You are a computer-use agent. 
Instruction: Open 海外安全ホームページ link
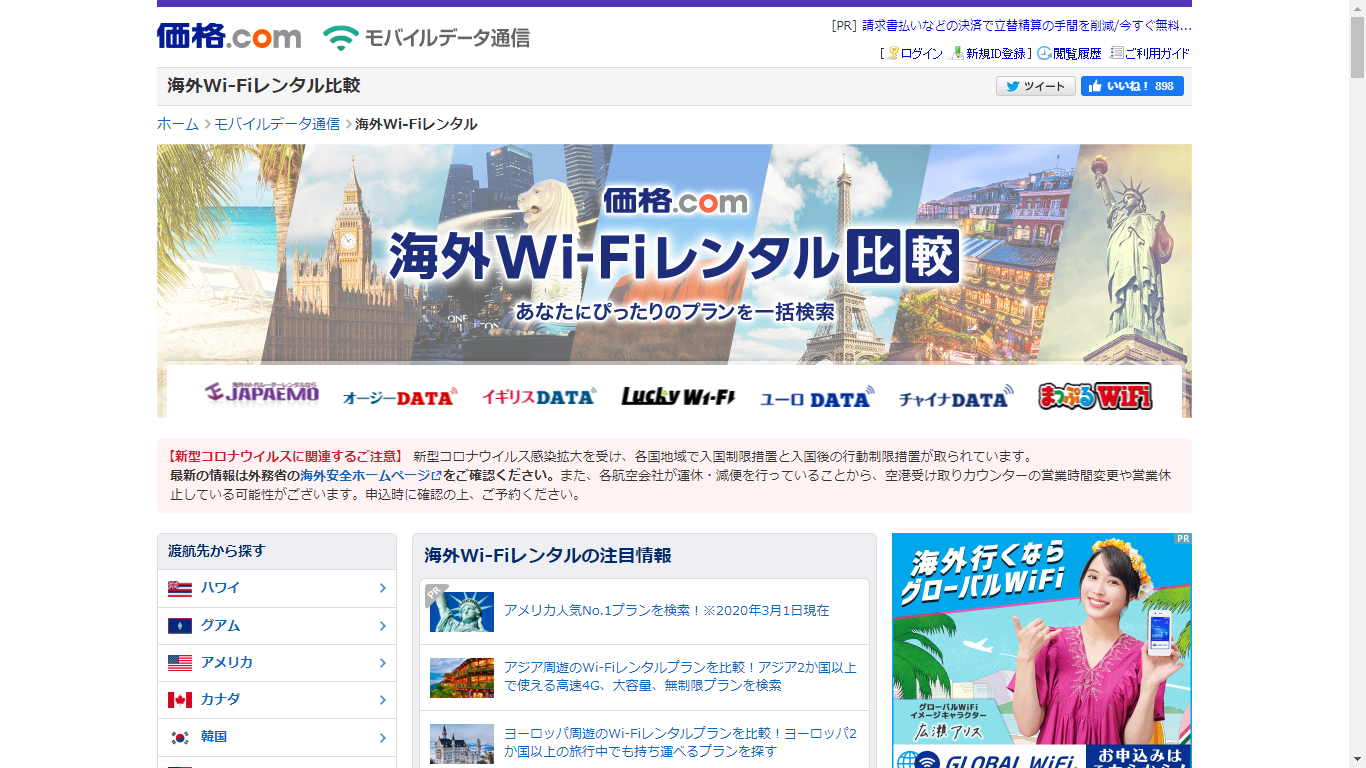tap(371, 476)
